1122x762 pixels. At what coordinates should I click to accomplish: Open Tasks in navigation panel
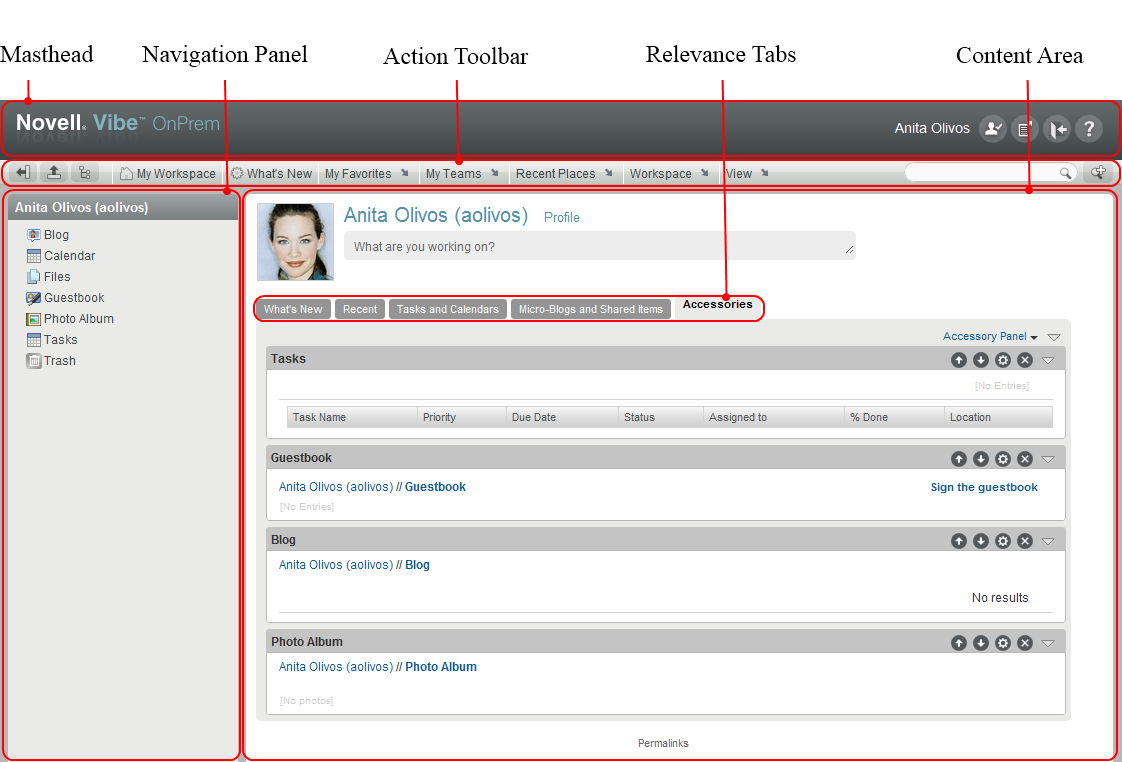52,340
